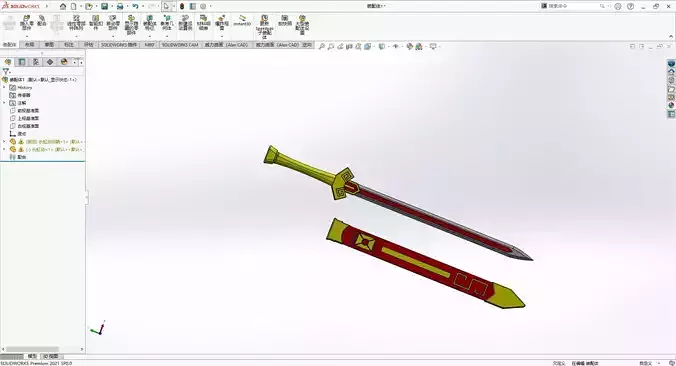
Task: Expand the Save dropdown arrow
Action: click(112, 6)
